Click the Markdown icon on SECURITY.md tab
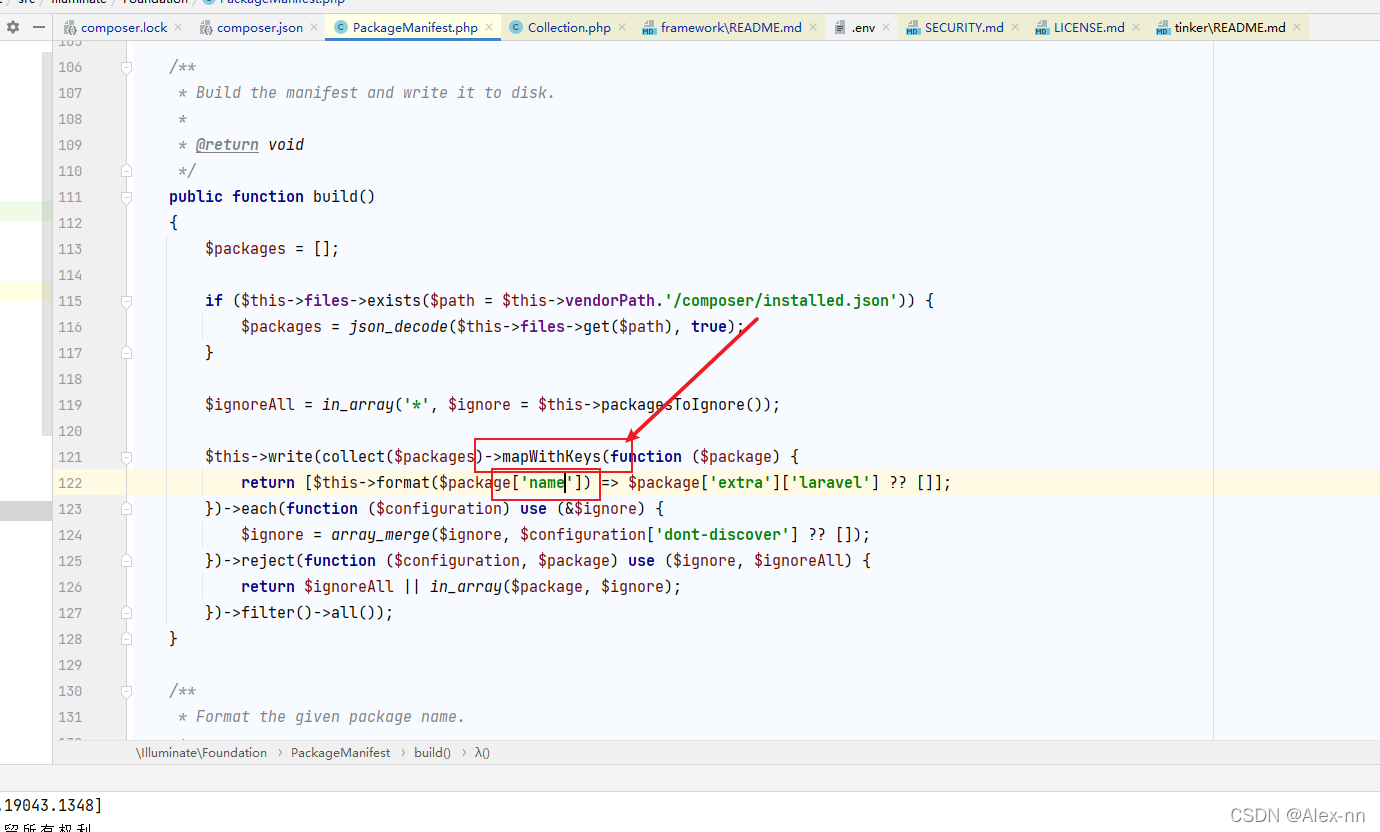1380x832 pixels. 911,28
